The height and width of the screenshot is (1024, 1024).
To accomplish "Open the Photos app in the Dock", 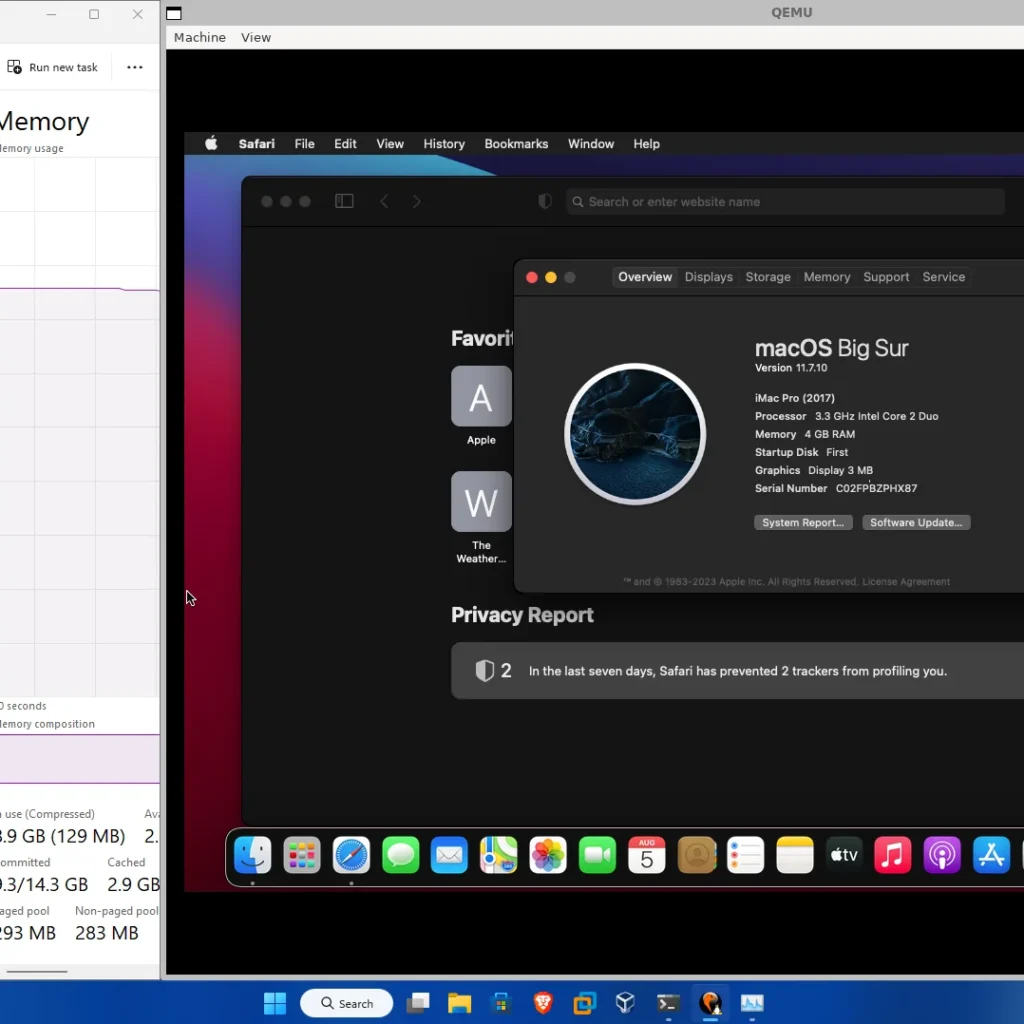I will coord(548,855).
